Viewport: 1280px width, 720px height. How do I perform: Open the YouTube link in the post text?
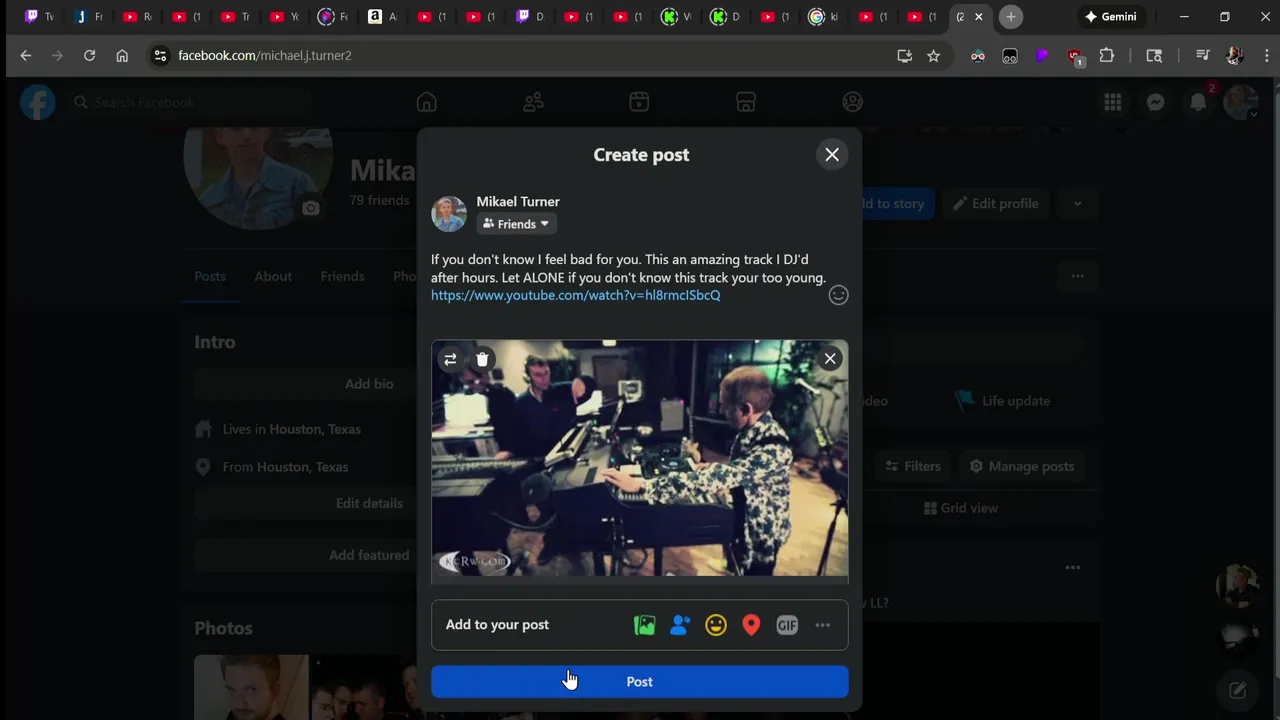(575, 295)
